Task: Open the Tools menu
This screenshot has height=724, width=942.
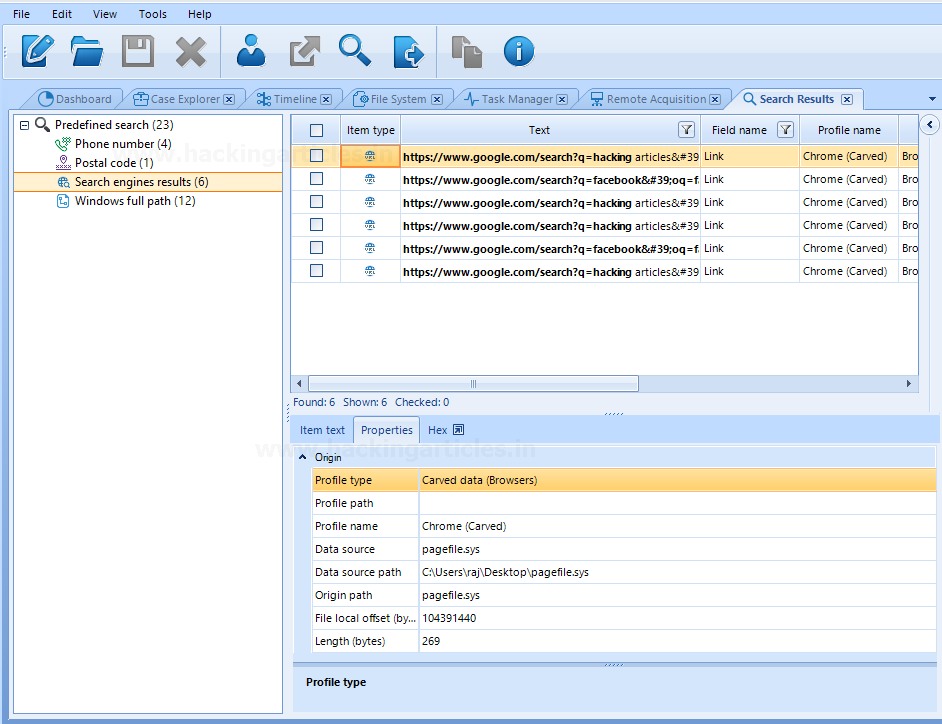Action: [153, 14]
